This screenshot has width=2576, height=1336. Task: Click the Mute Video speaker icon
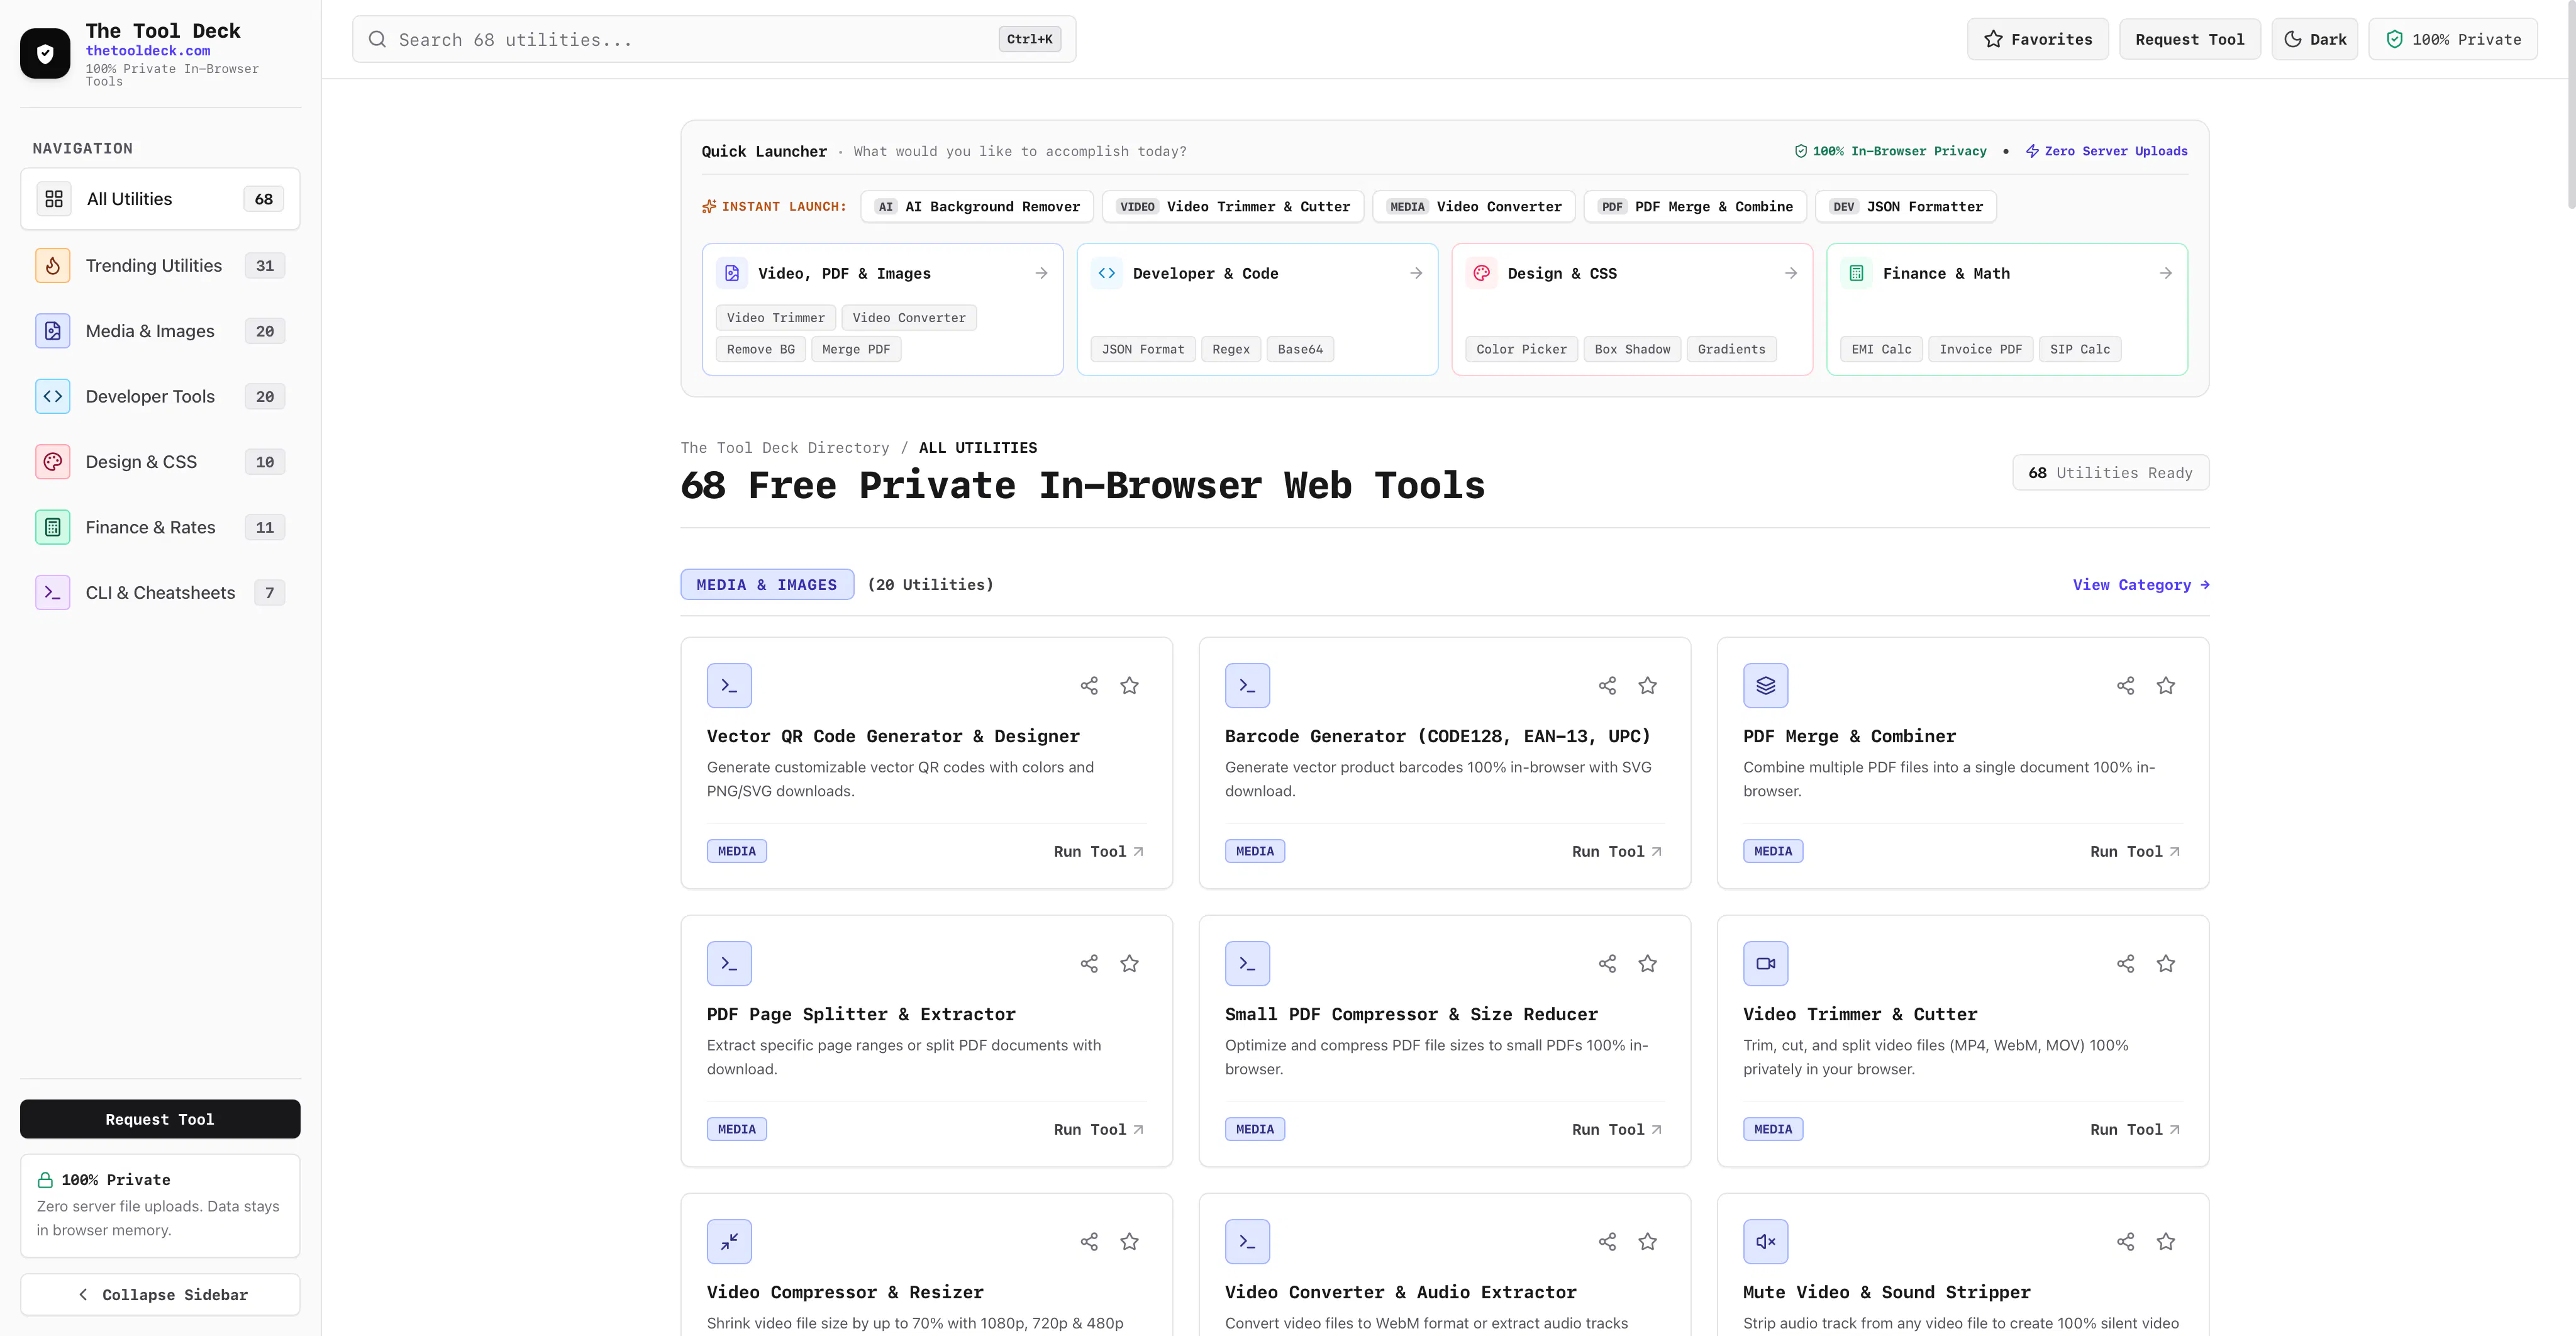pyautogui.click(x=1765, y=1241)
